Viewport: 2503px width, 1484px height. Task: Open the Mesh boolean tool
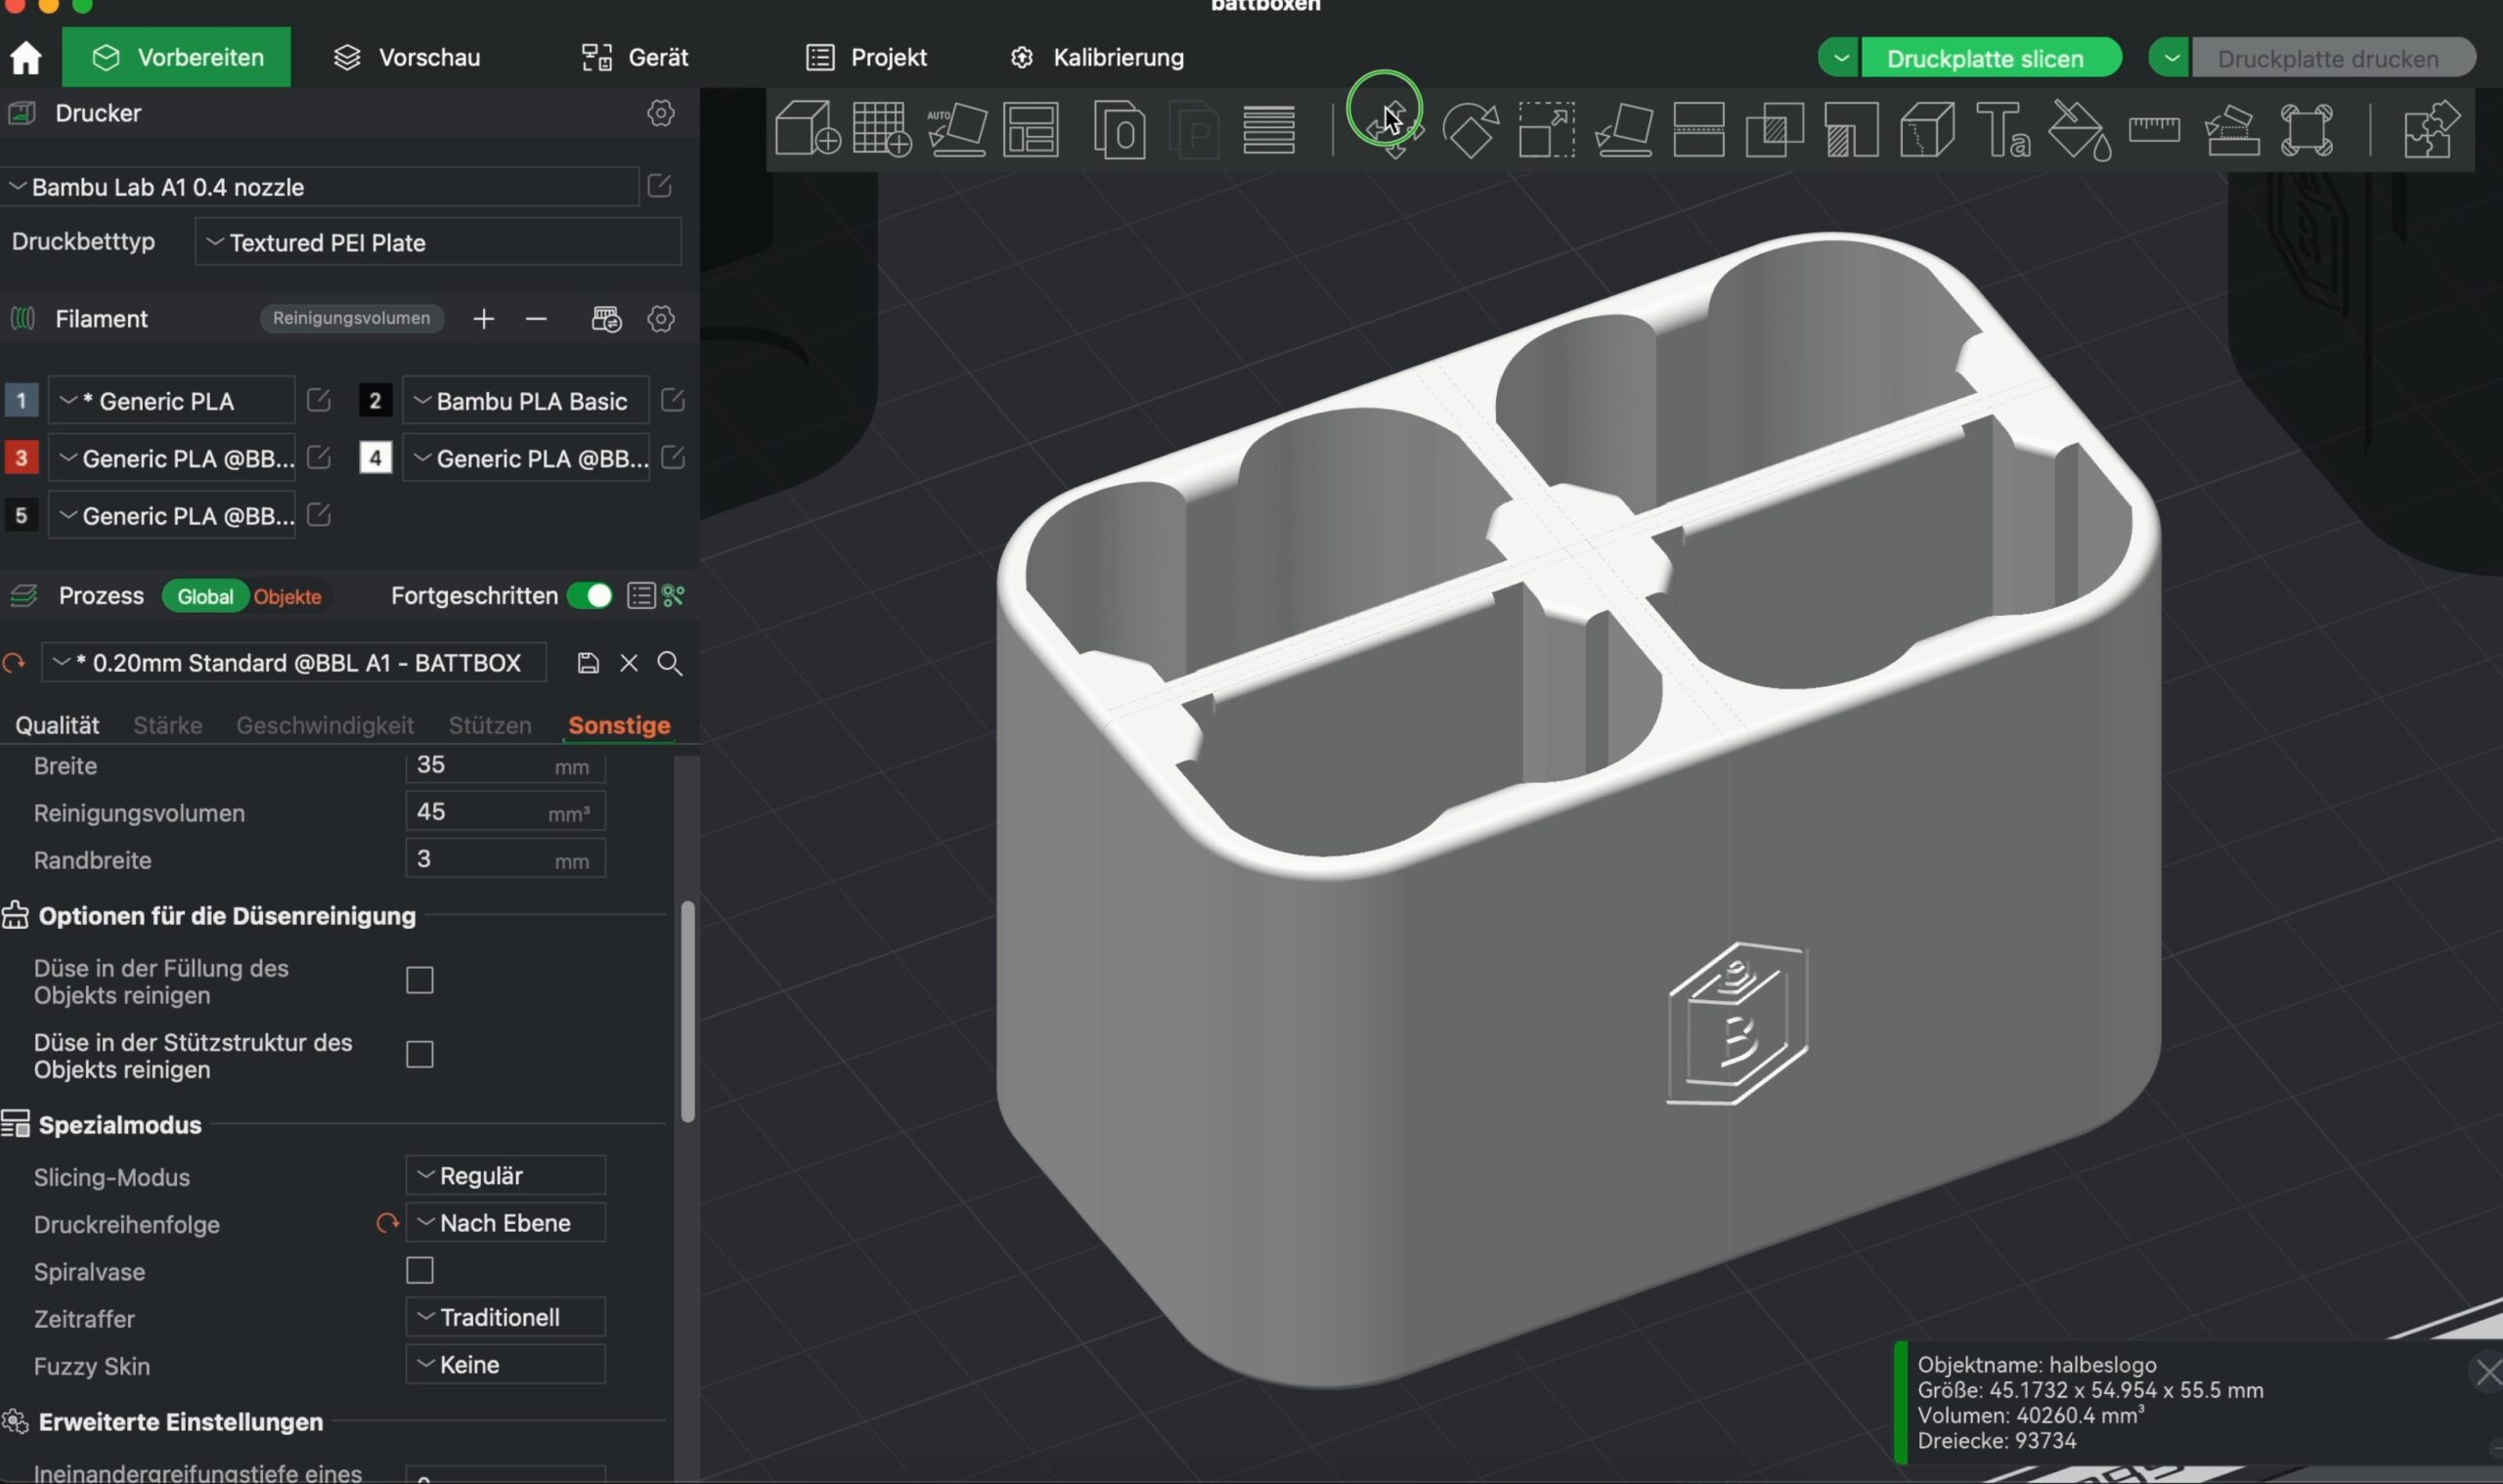point(1775,129)
